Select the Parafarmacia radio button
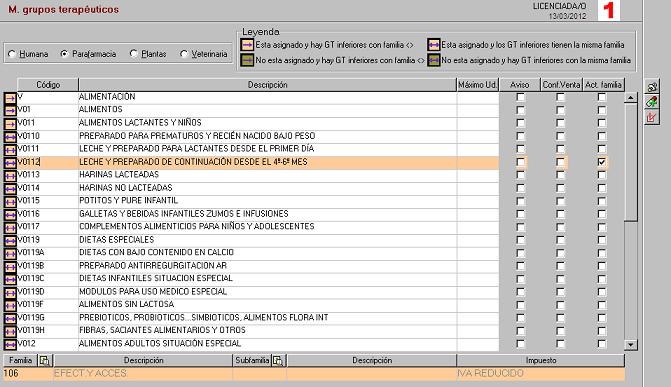 pos(64,54)
